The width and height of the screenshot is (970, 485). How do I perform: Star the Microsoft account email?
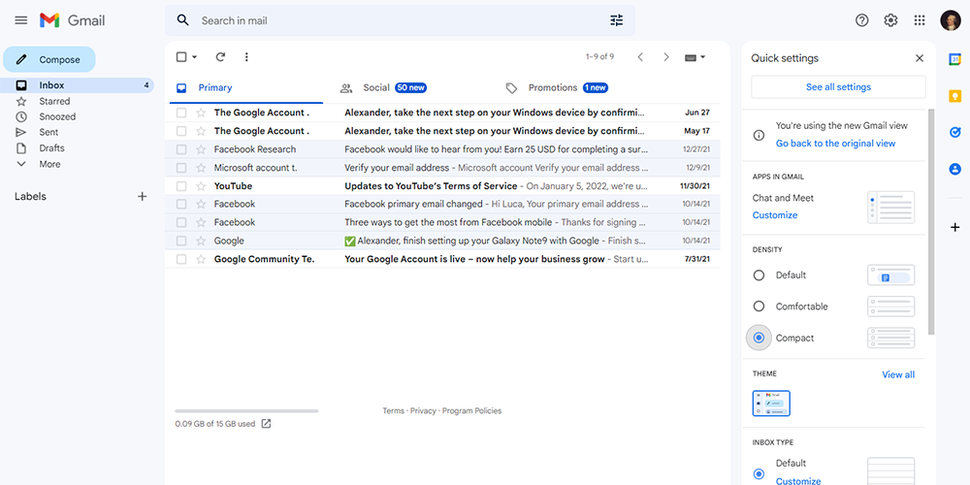200,168
